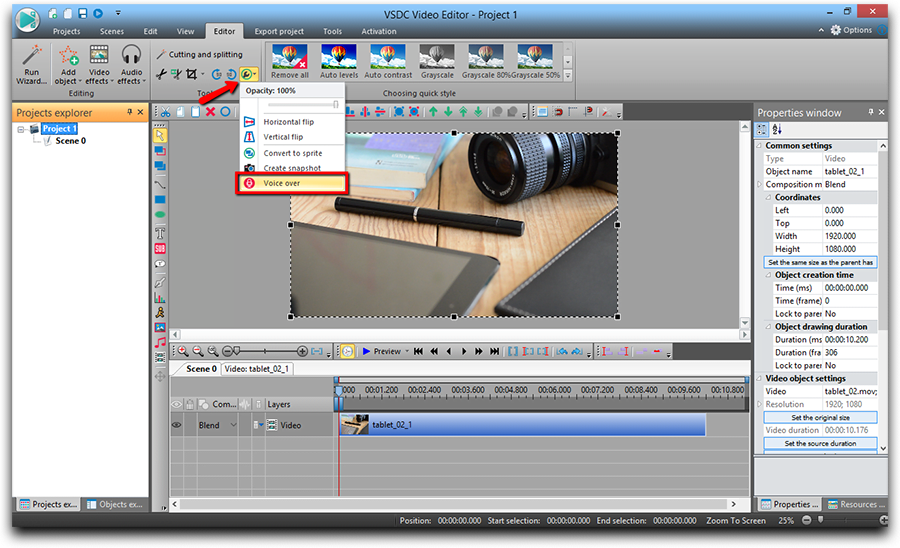
Task: Add a subtitle with the SUB tool
Action: (160, 248)
